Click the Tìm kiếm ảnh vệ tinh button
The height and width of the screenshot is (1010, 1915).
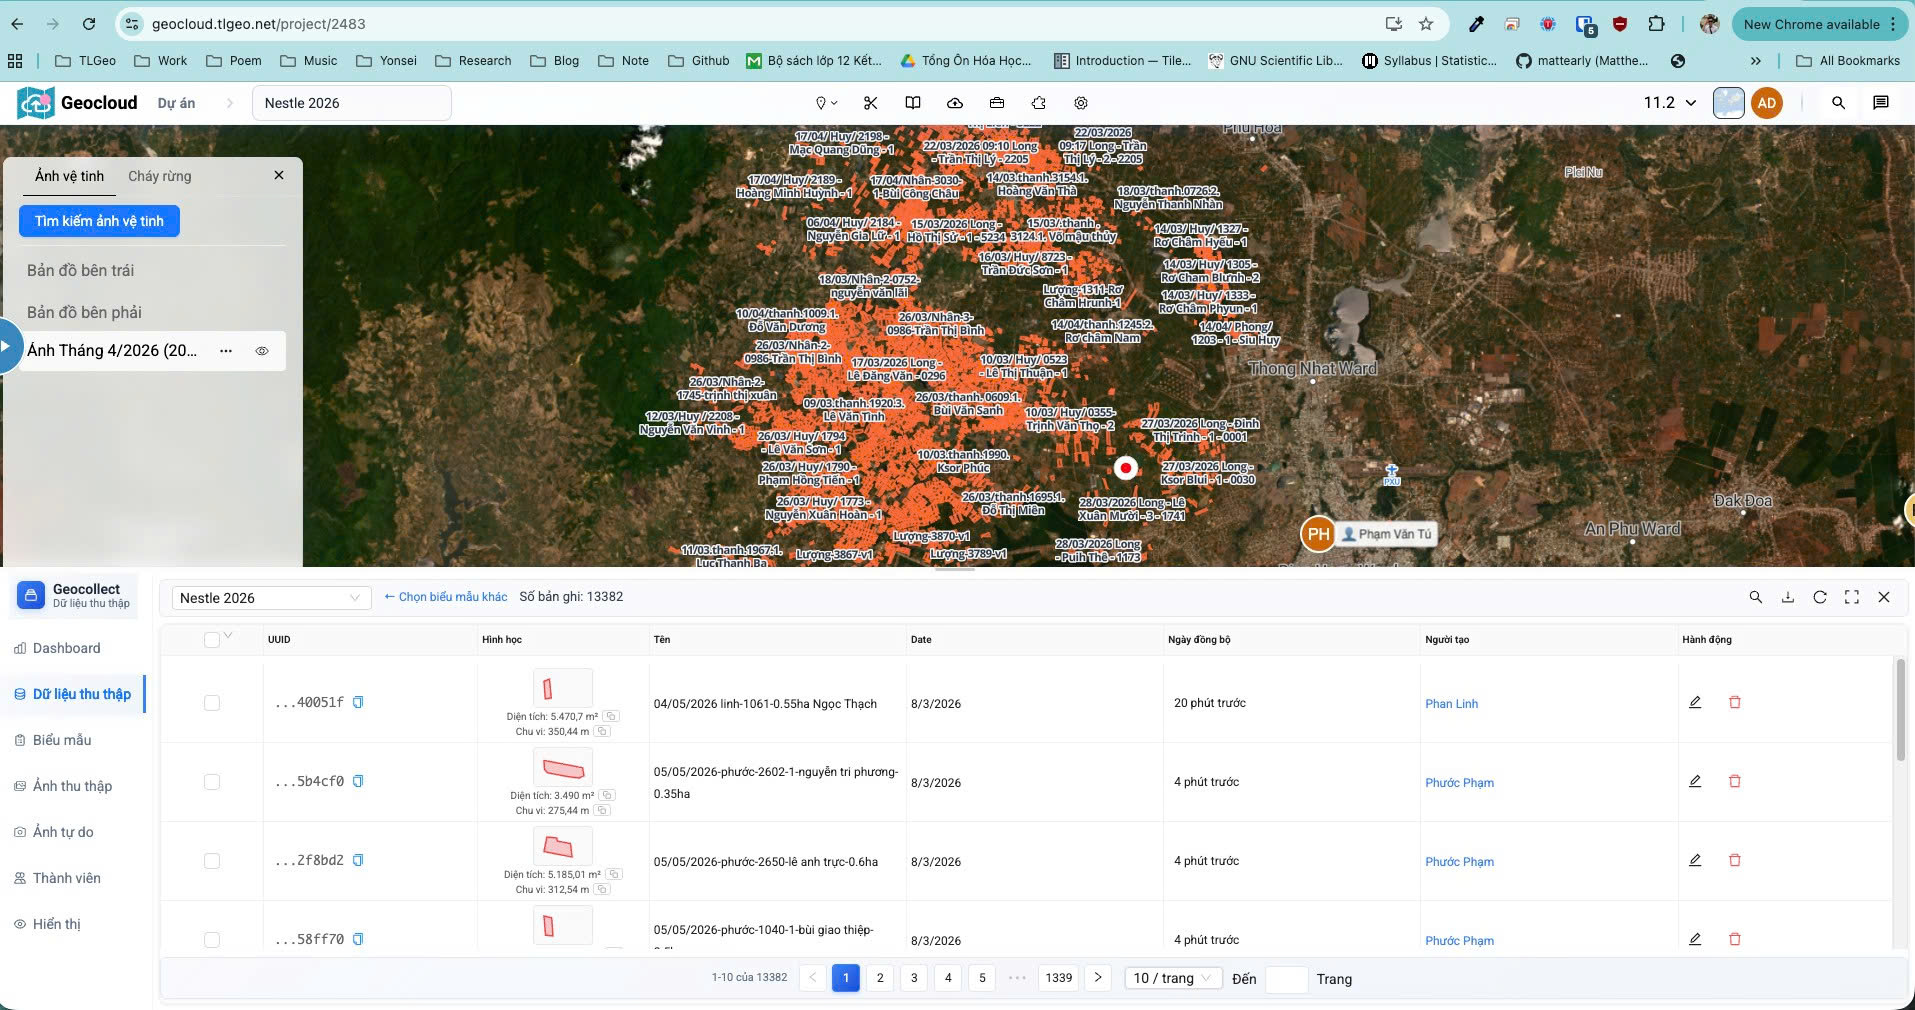click(99, 221)
